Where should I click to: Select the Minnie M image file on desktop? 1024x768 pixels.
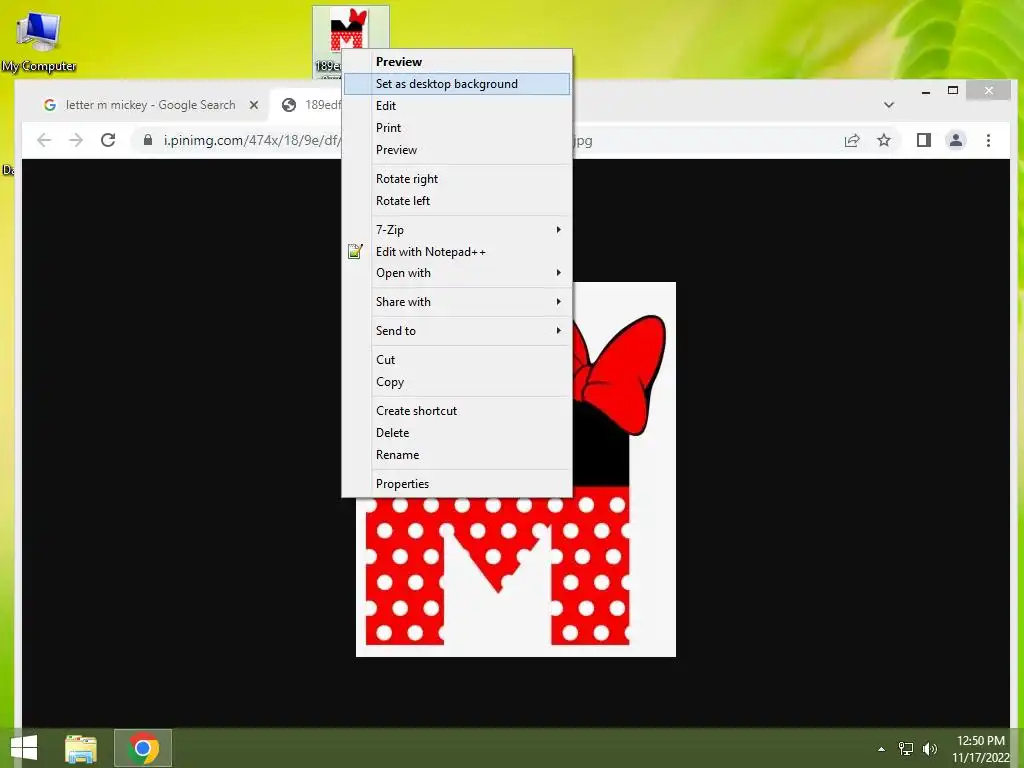[x=349, y=31]
